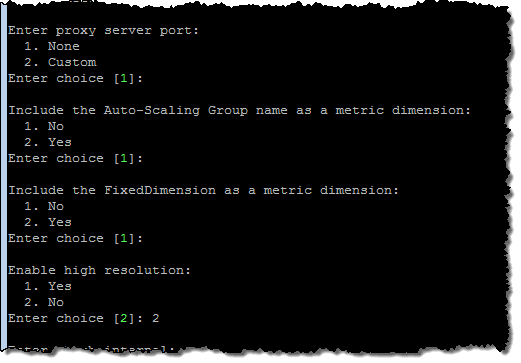521x363 pixels.
Task: Select option '2. Custom' under proxy port
Action: [x=60, y=62]
